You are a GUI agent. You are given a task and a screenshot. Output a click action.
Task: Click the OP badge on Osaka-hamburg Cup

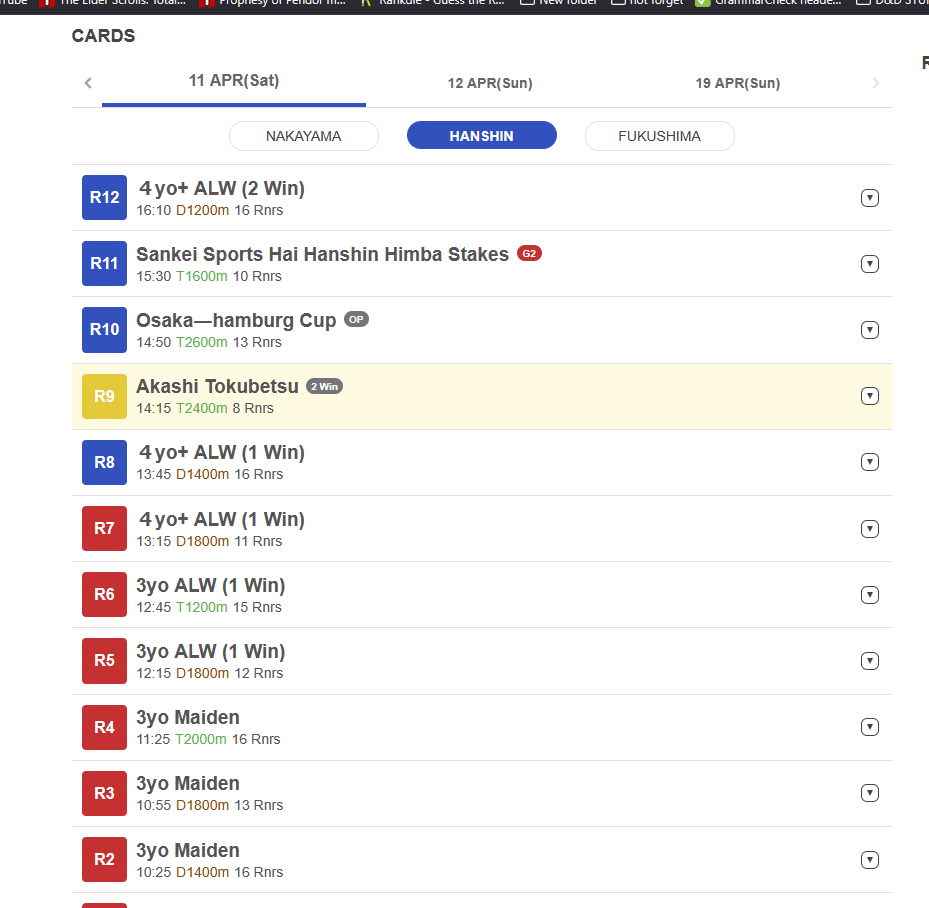[356, 319]
